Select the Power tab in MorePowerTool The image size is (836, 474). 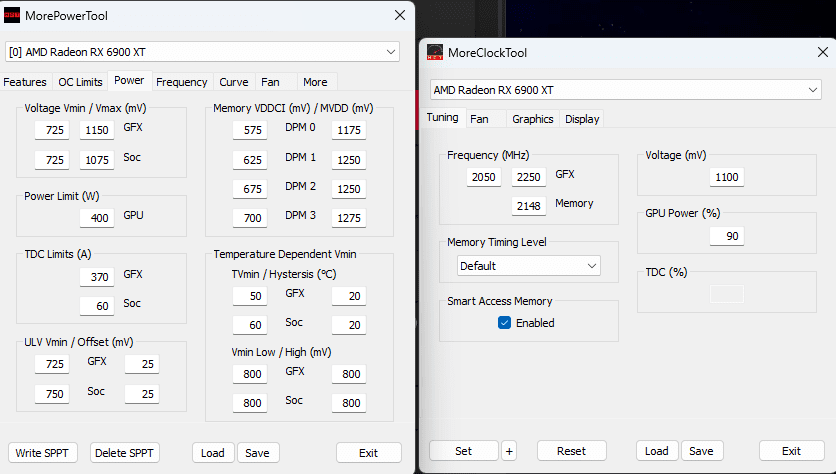tap(129, 81)
